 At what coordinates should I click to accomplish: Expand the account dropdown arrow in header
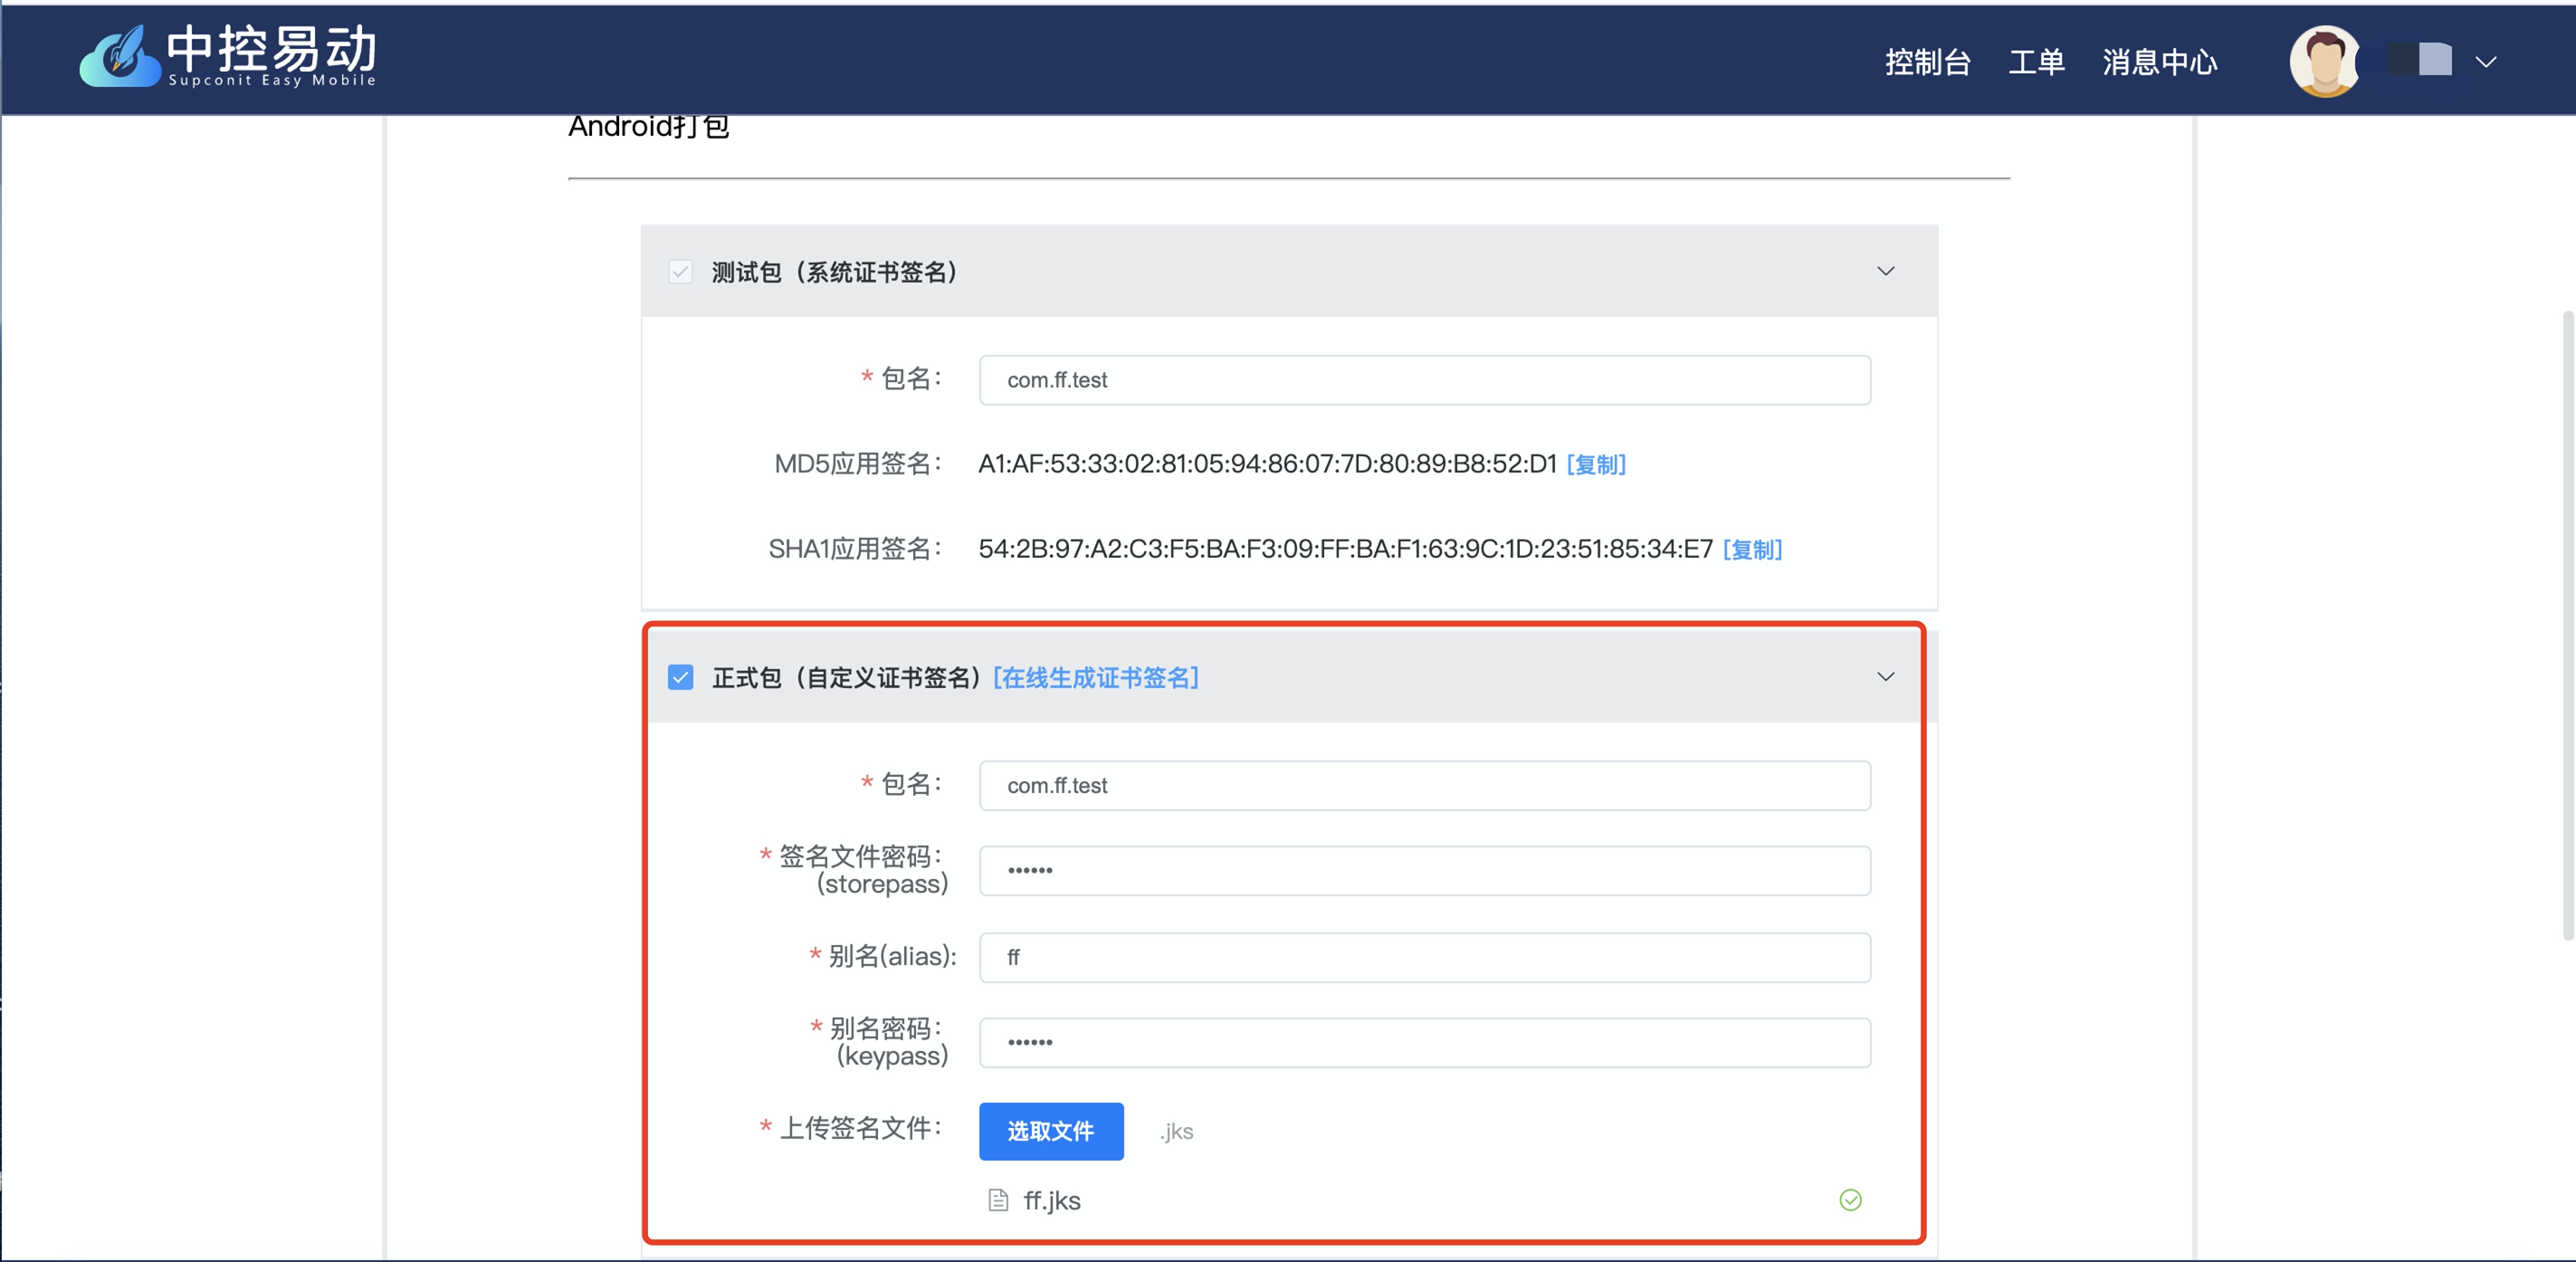(x=2486, y=62)
